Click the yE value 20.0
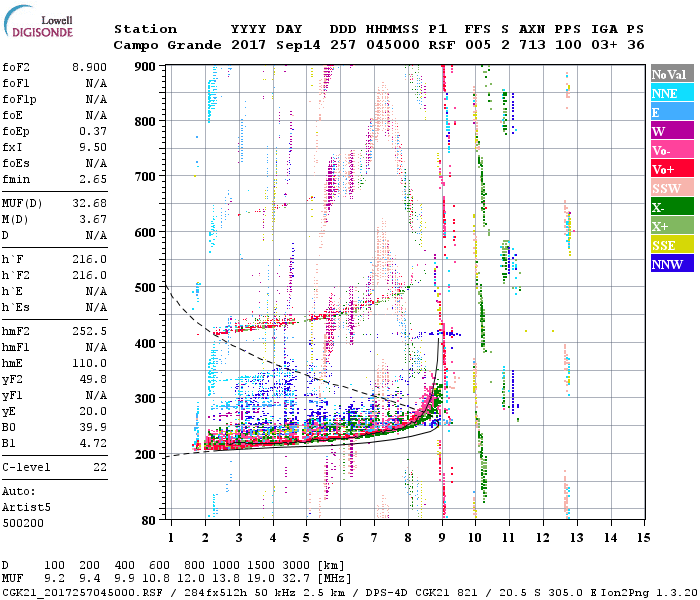This screenshot has width=700, height=600. coord(93,412)
